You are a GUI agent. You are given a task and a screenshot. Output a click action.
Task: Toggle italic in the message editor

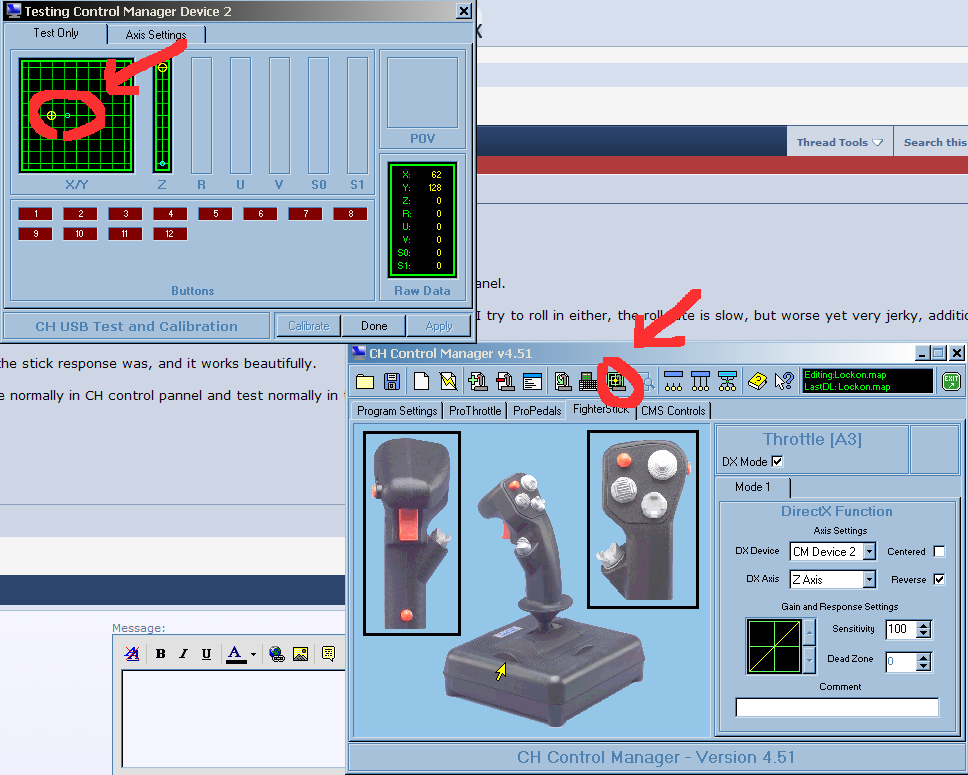coord(183,653)
